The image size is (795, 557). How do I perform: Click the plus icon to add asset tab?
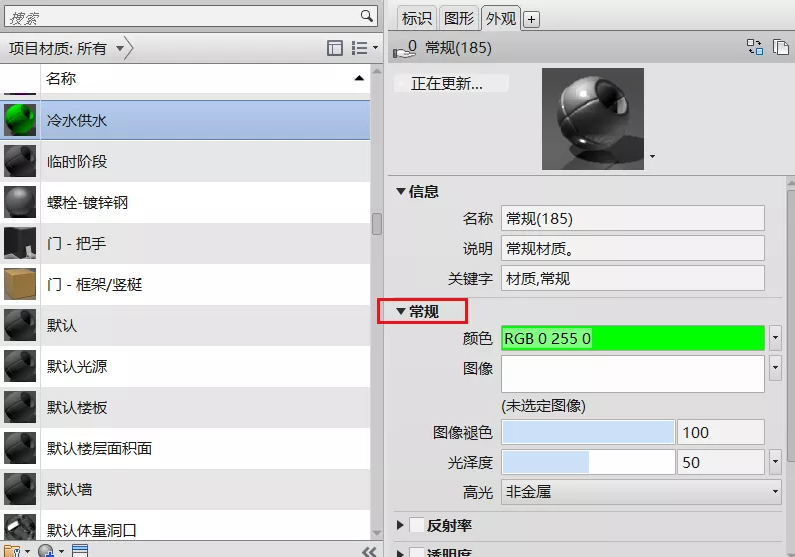(x=532, y=19)
